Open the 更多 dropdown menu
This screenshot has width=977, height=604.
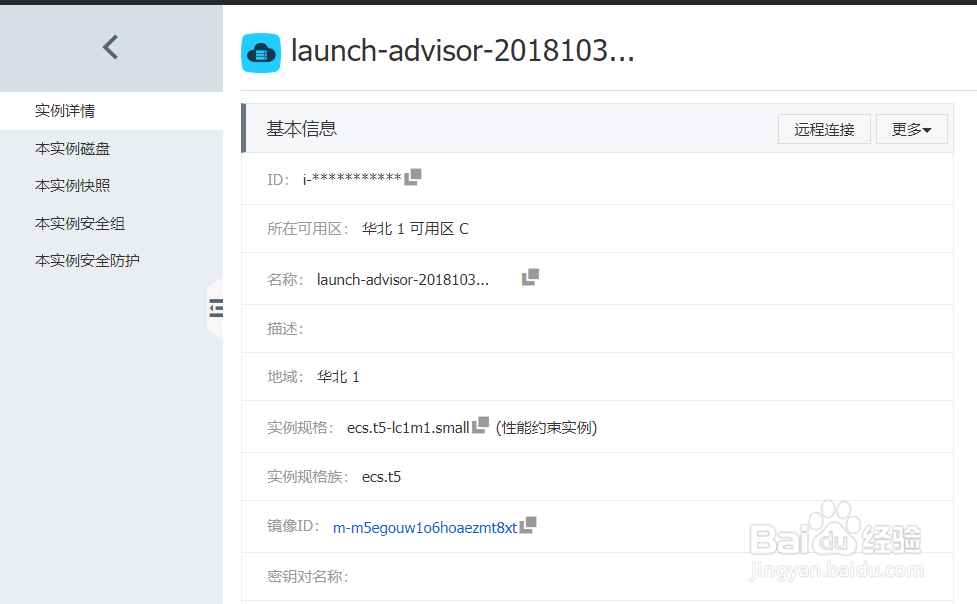tap(911, 128)
